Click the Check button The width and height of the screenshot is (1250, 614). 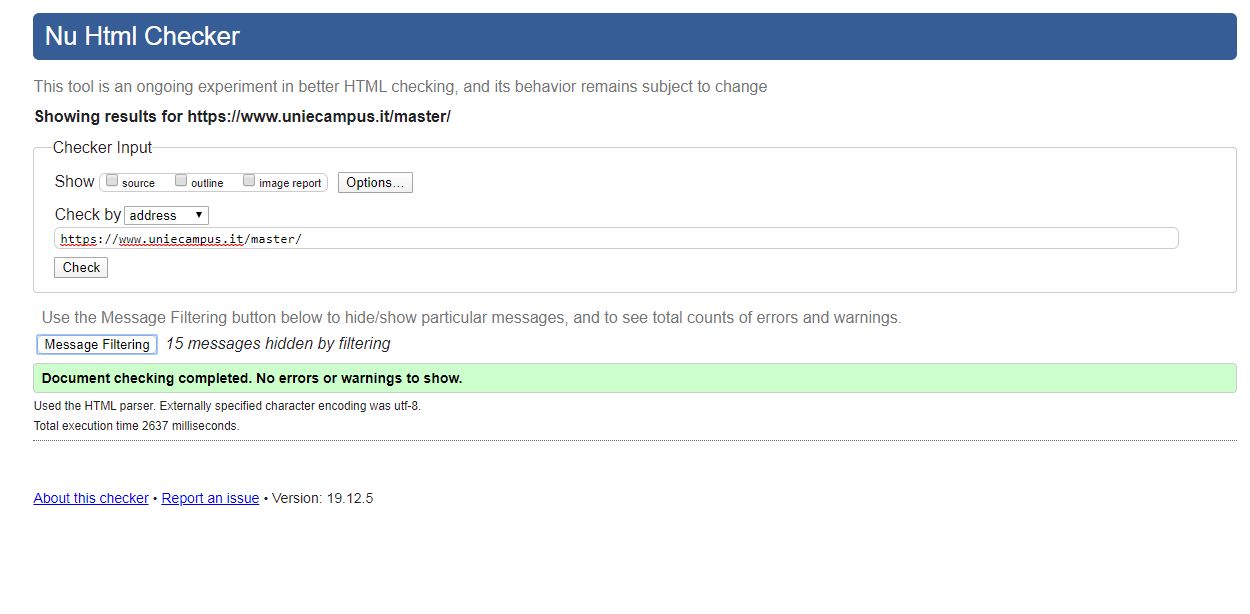click(81, 267)
